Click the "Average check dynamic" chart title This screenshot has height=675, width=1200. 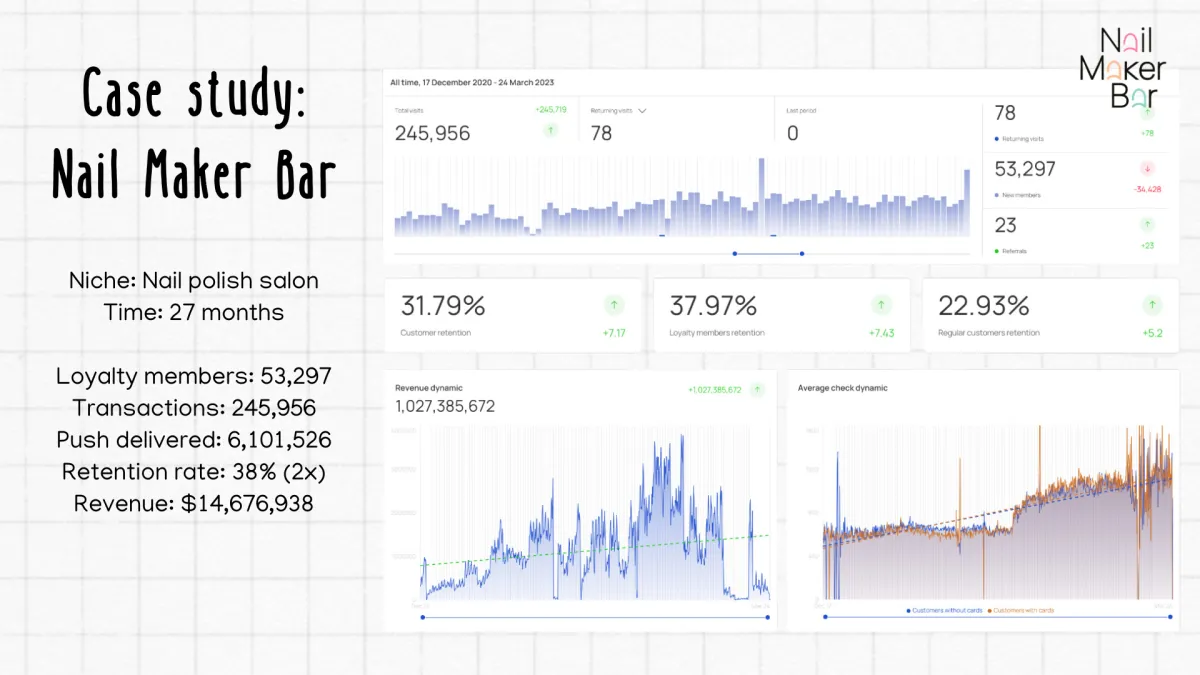click(843, 388)
